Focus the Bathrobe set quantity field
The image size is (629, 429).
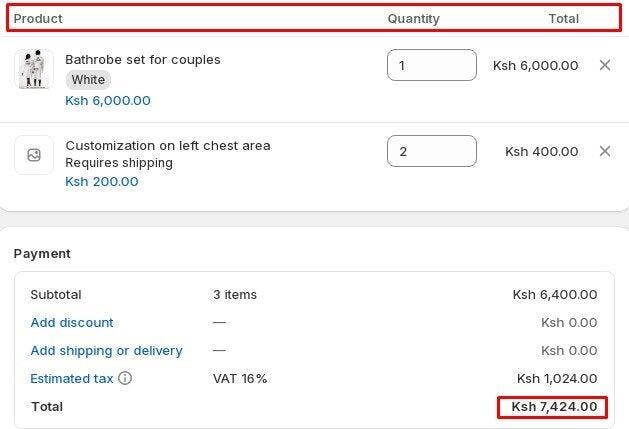[x=431, y=65]
